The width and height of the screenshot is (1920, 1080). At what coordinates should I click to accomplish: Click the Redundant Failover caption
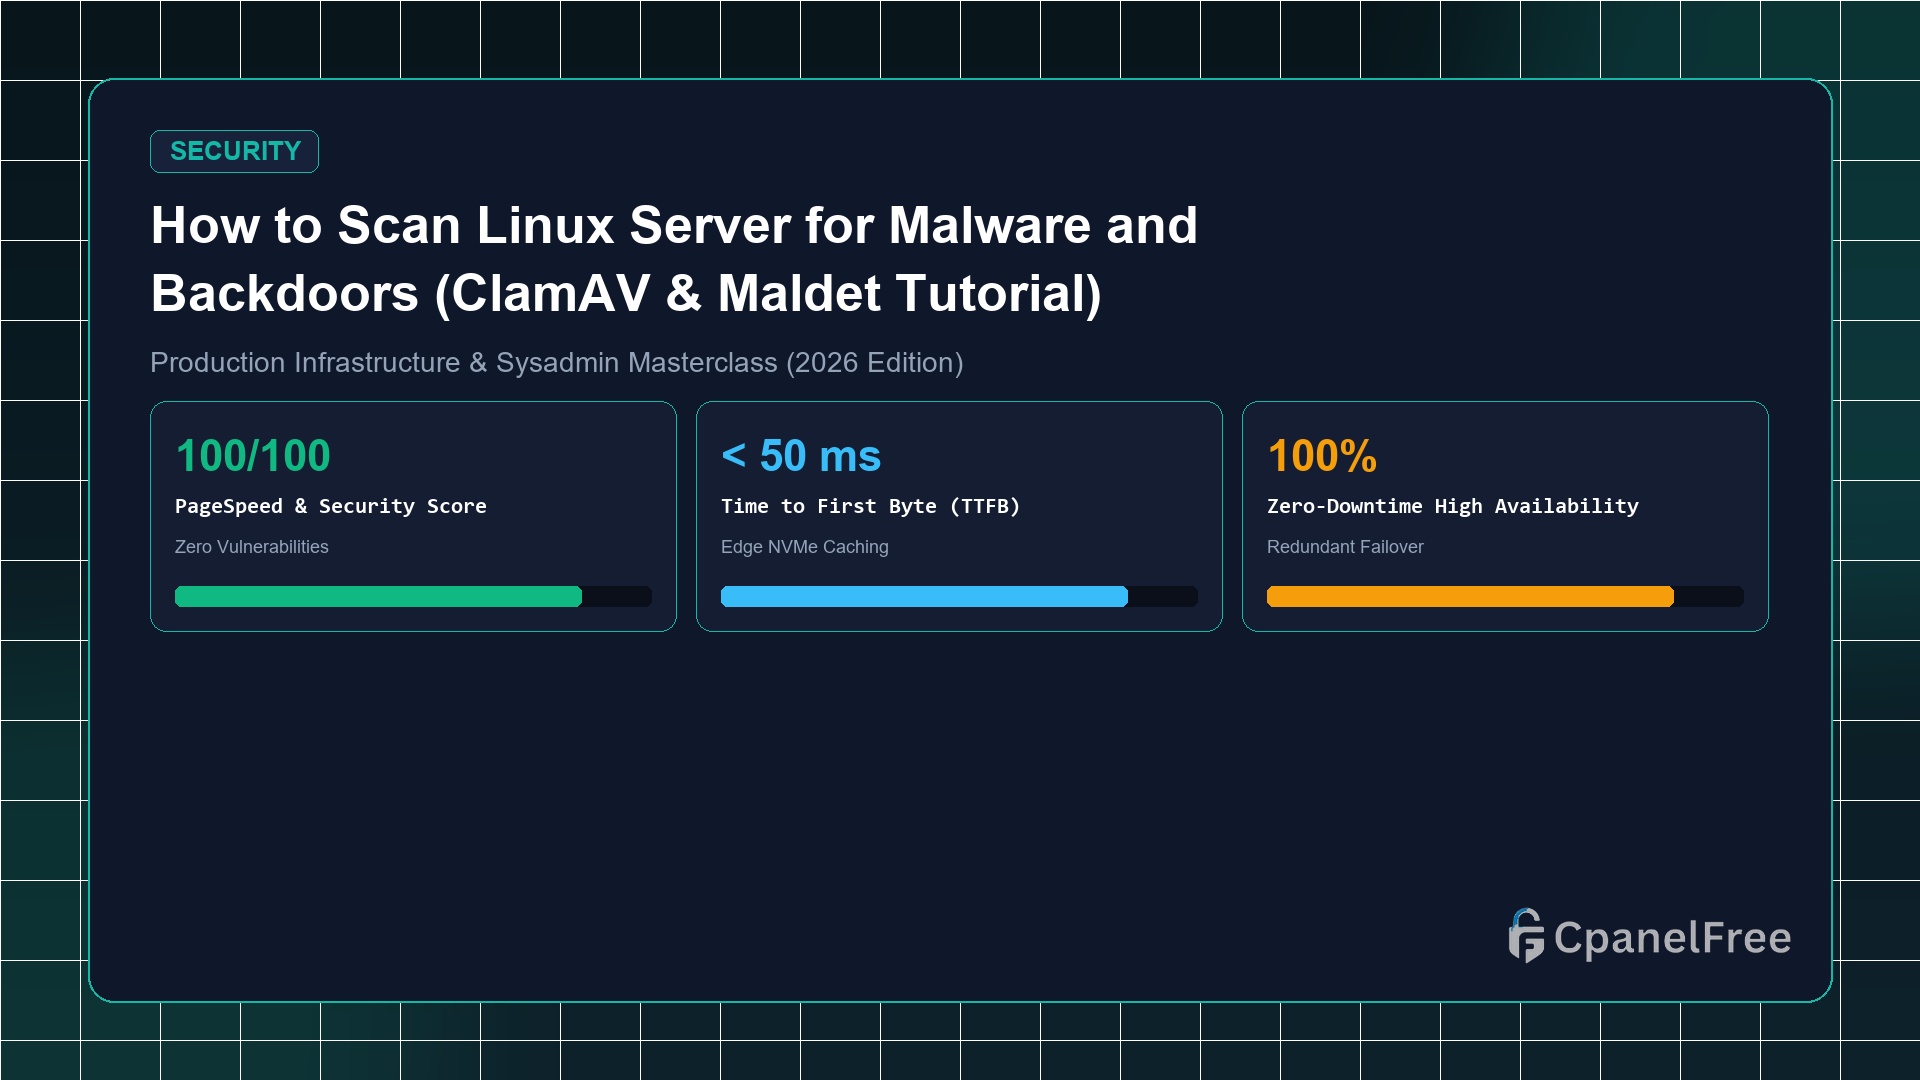pos(1345,547)
